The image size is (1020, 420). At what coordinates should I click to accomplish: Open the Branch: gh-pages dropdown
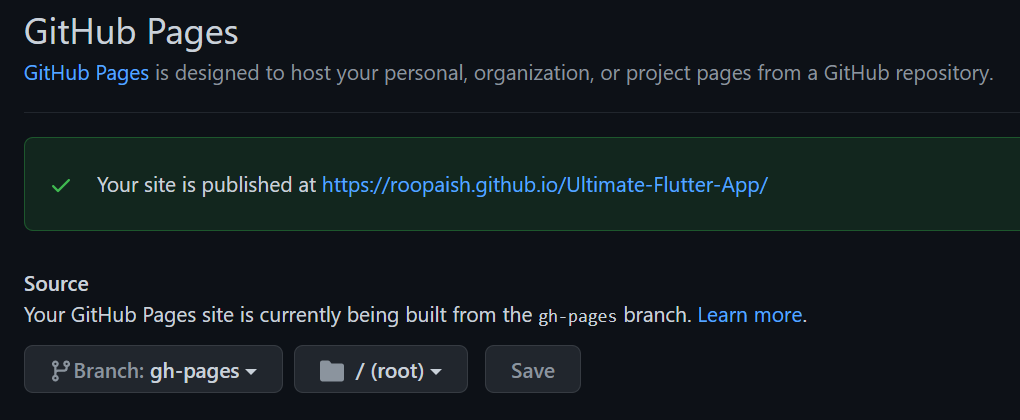click(x=154, y=371)
